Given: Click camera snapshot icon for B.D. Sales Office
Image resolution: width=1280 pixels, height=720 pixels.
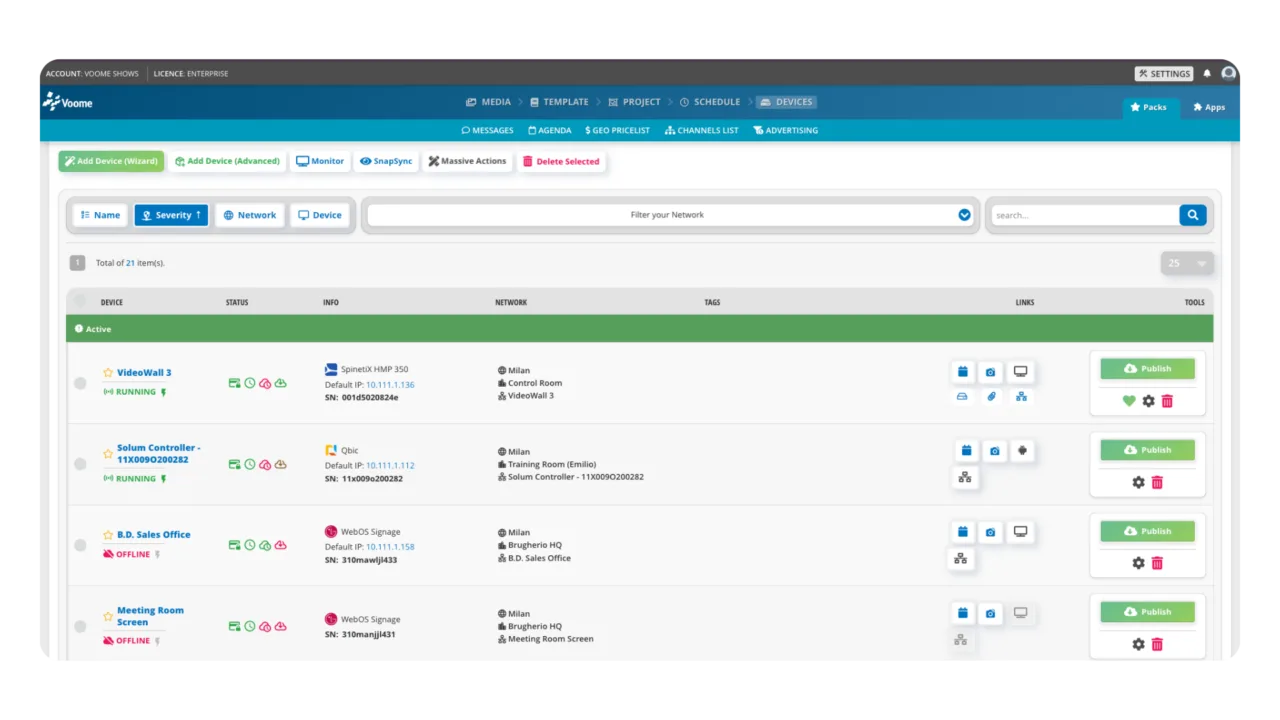Looking at the screenshot, I should pyautogui.click(x=991, y=532).
